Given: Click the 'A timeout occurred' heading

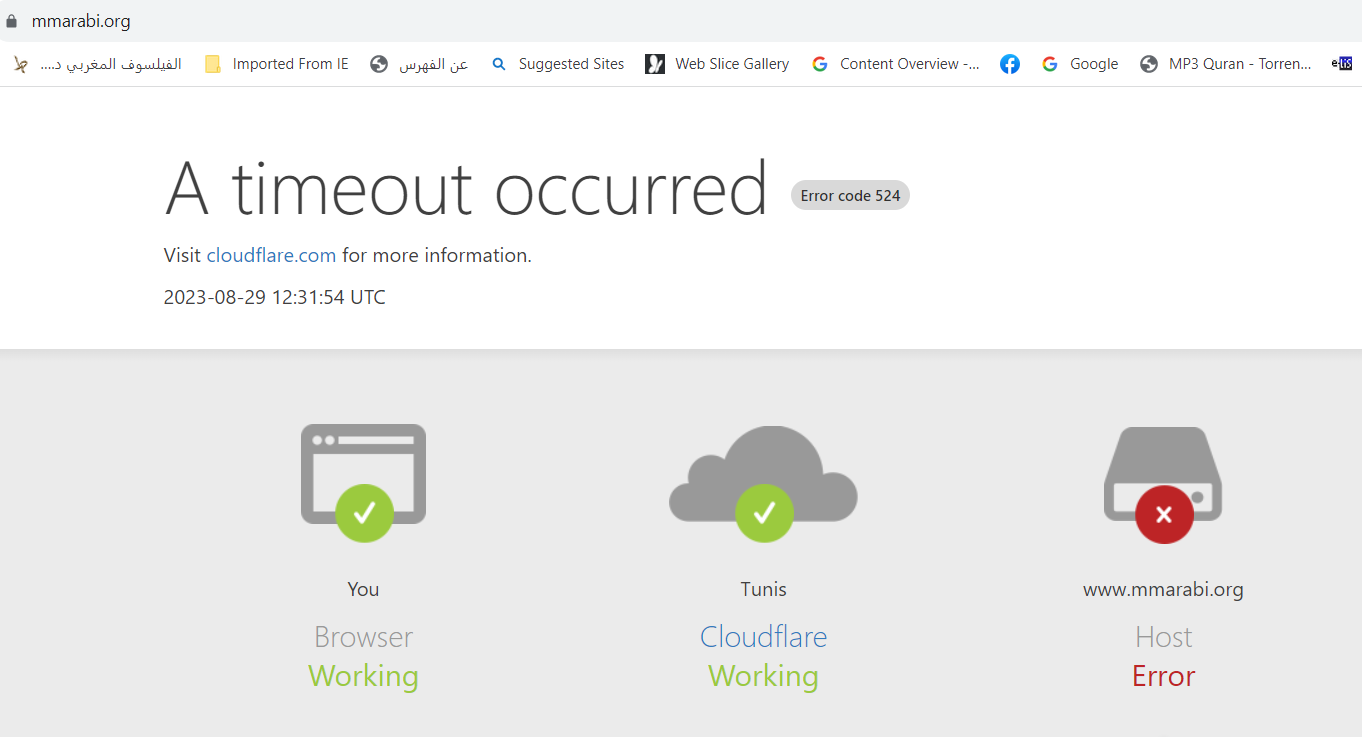Looking at the screenshot, I should [x=466, y=188].
